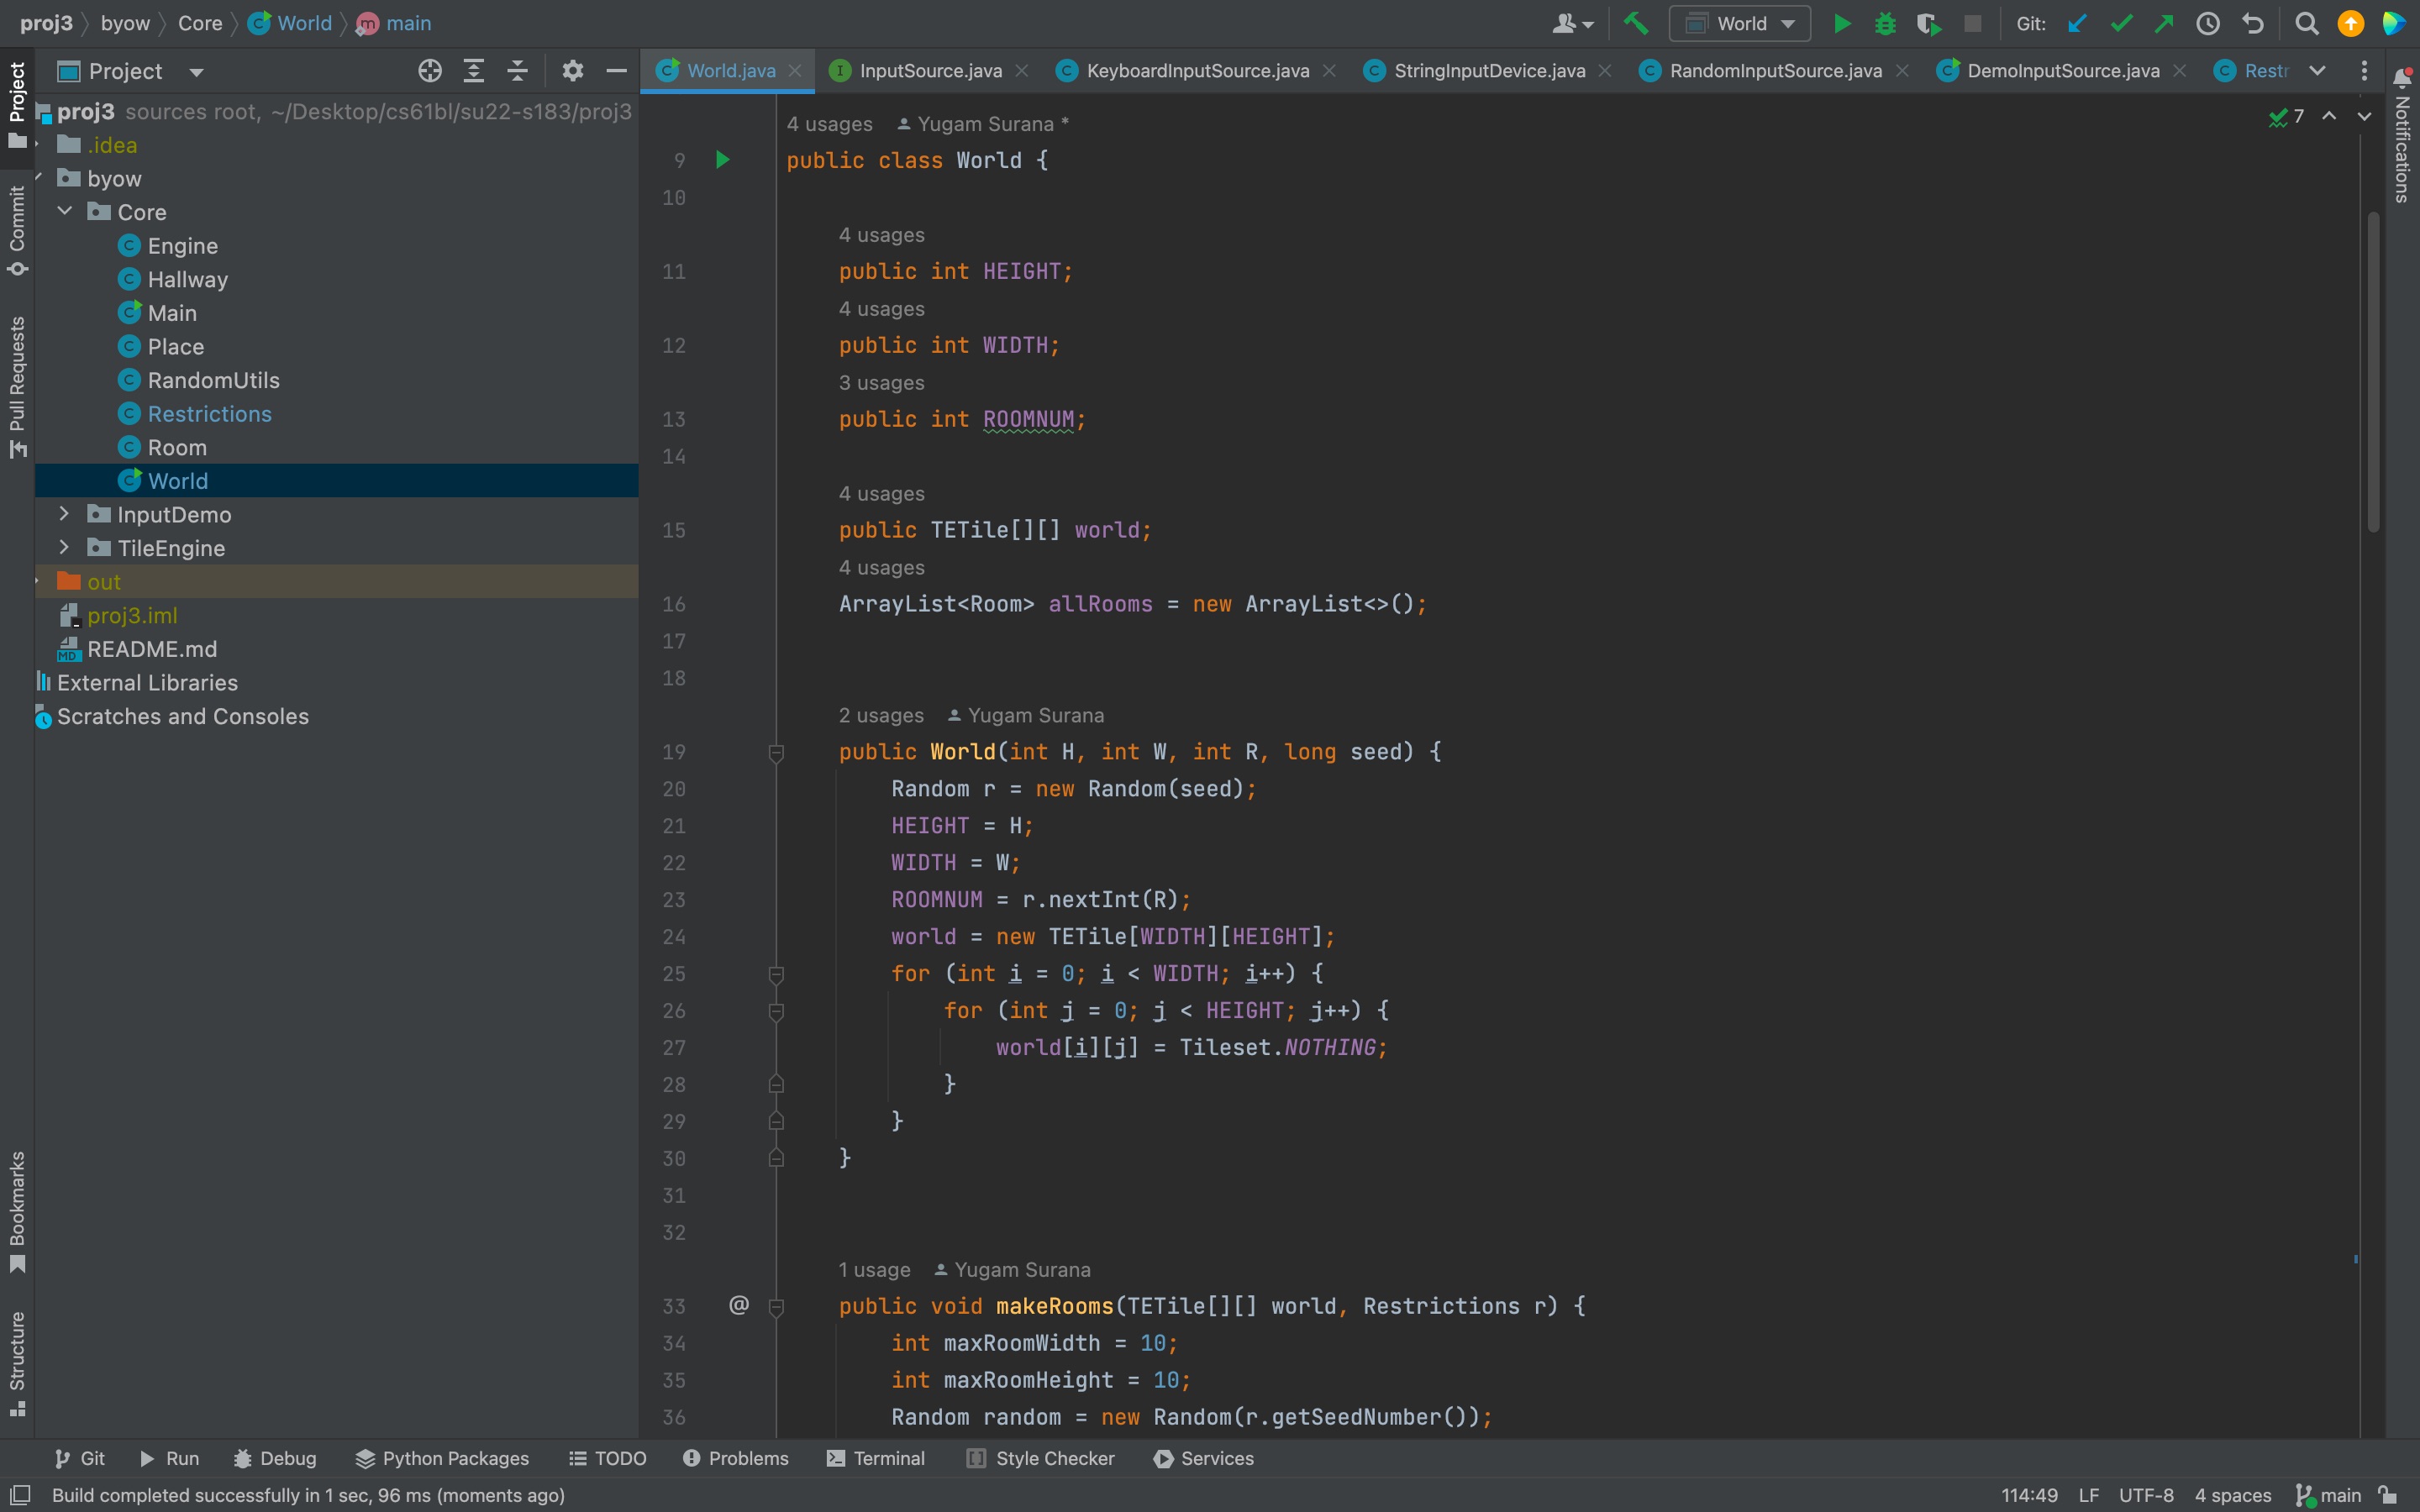Run the World configuration with green play button

[1841, 23]
